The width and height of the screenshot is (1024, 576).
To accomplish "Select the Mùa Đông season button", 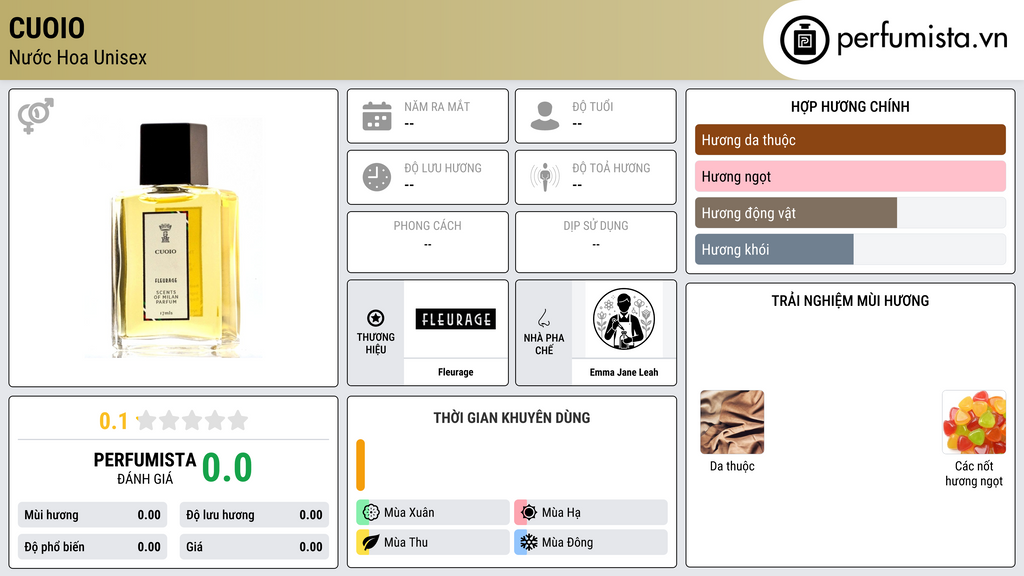I will tap(590, 542).
